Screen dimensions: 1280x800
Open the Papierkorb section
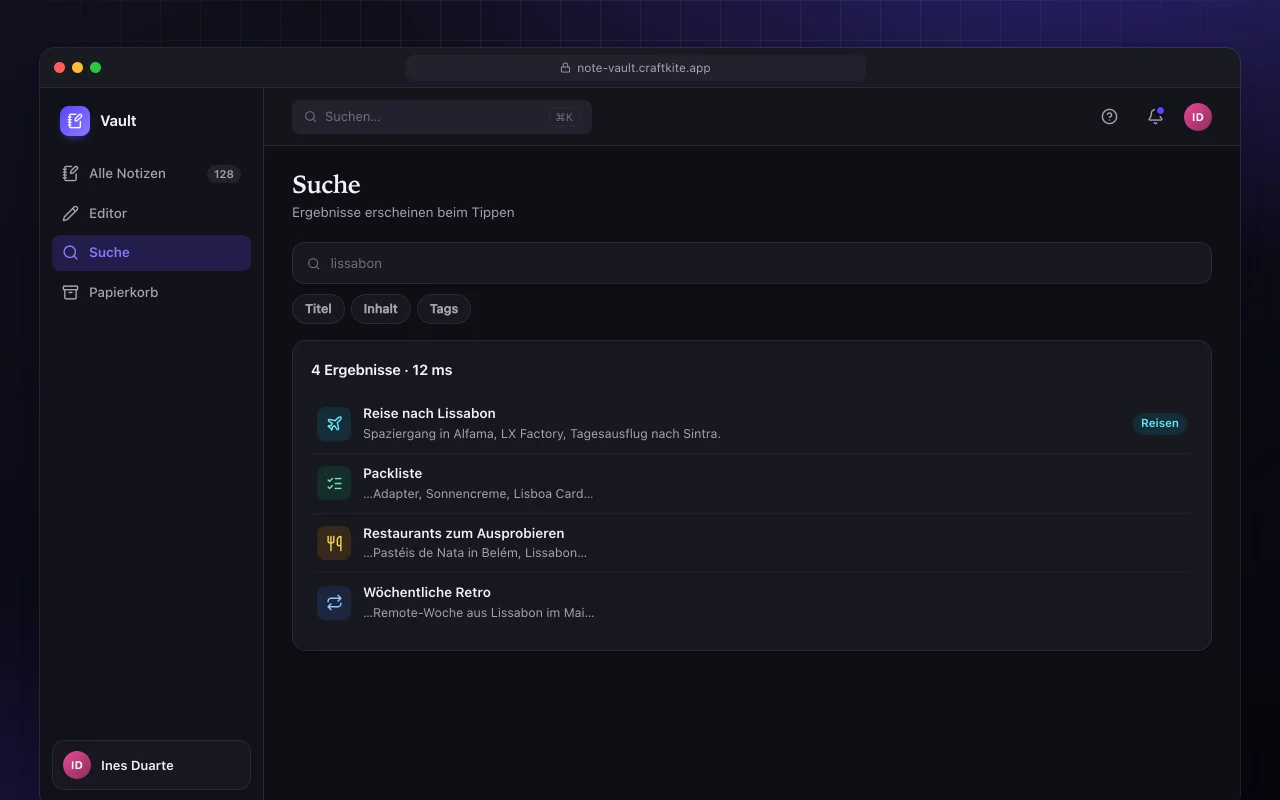pyautogui.click(x=151, y=292)
